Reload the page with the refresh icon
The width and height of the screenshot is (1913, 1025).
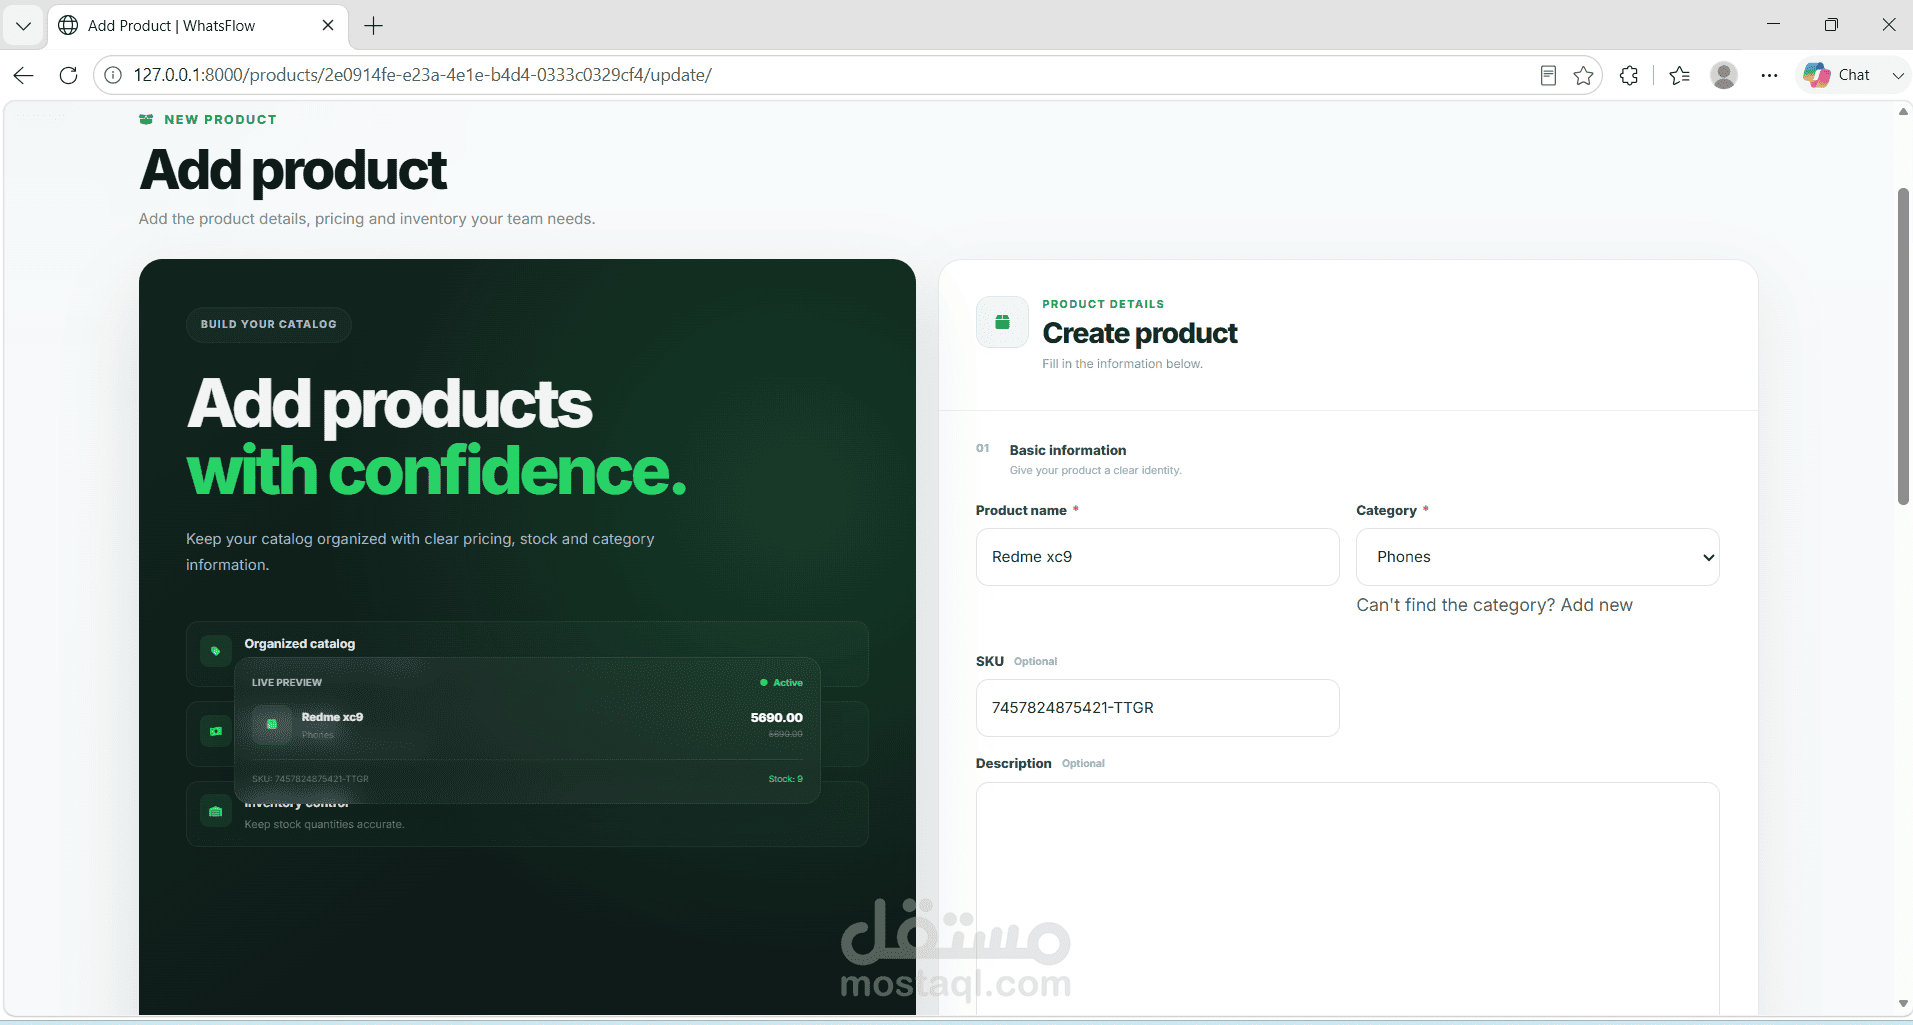coord(68,75)
